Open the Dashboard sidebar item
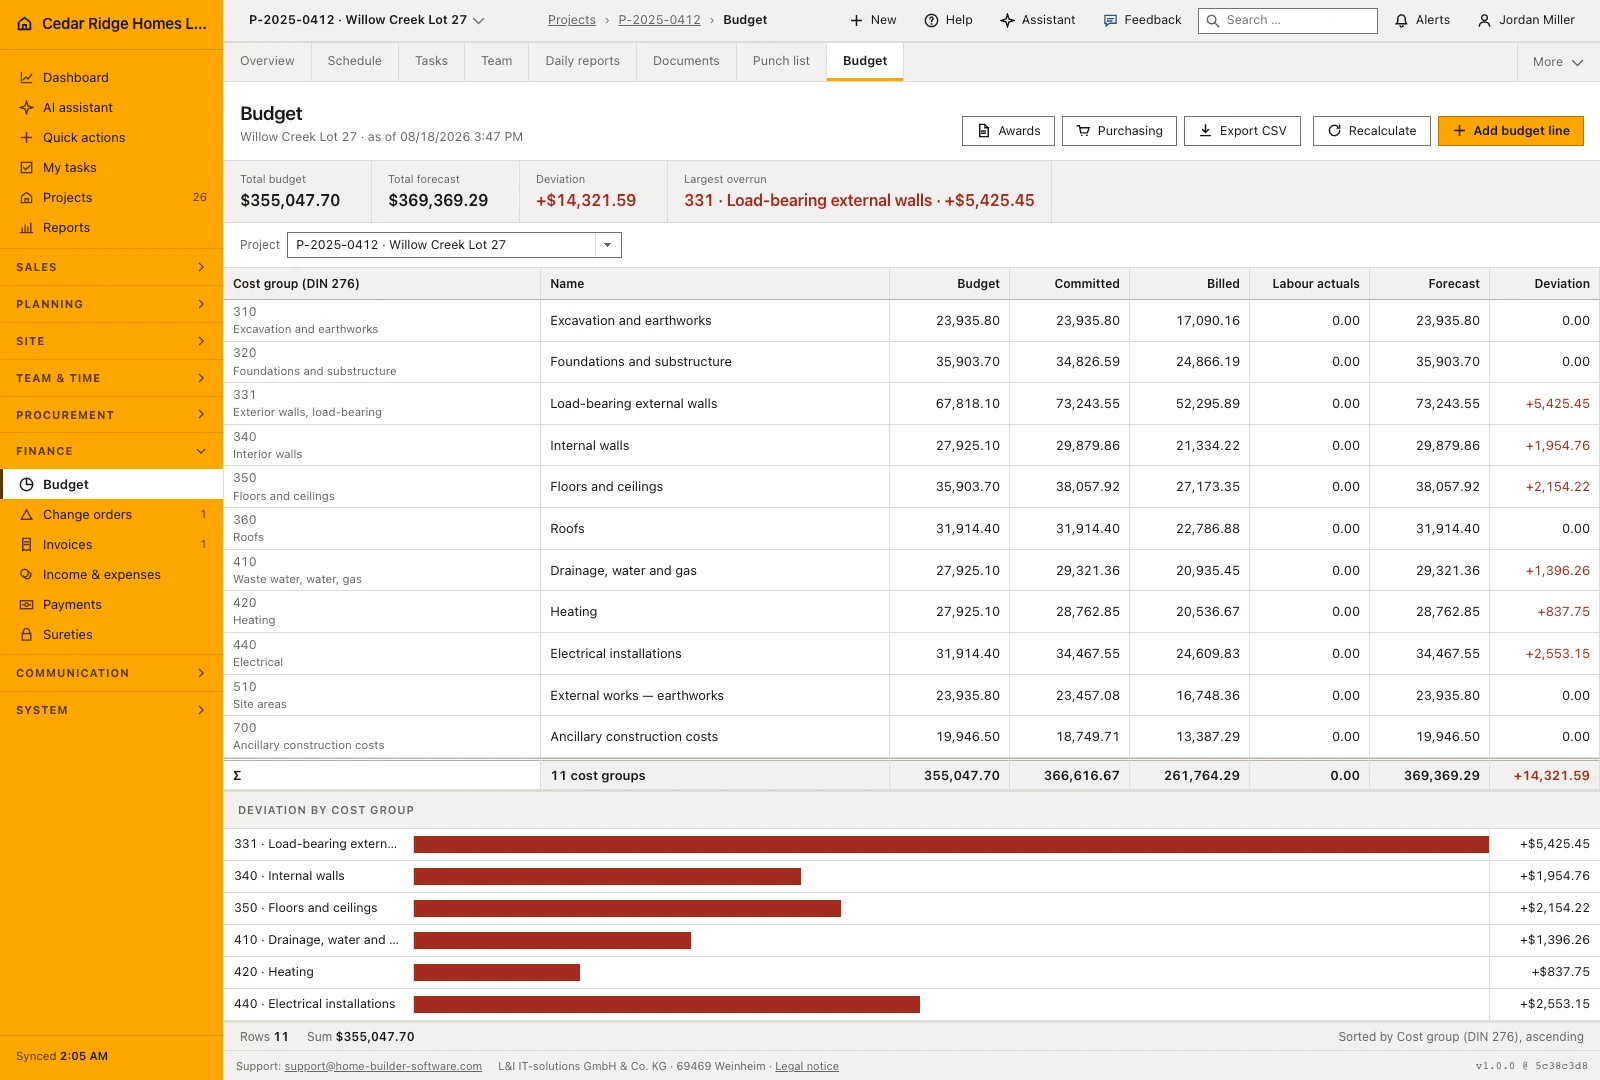Image resolution: width=1600 pixels, height=1080 pixels. [111, 77]
